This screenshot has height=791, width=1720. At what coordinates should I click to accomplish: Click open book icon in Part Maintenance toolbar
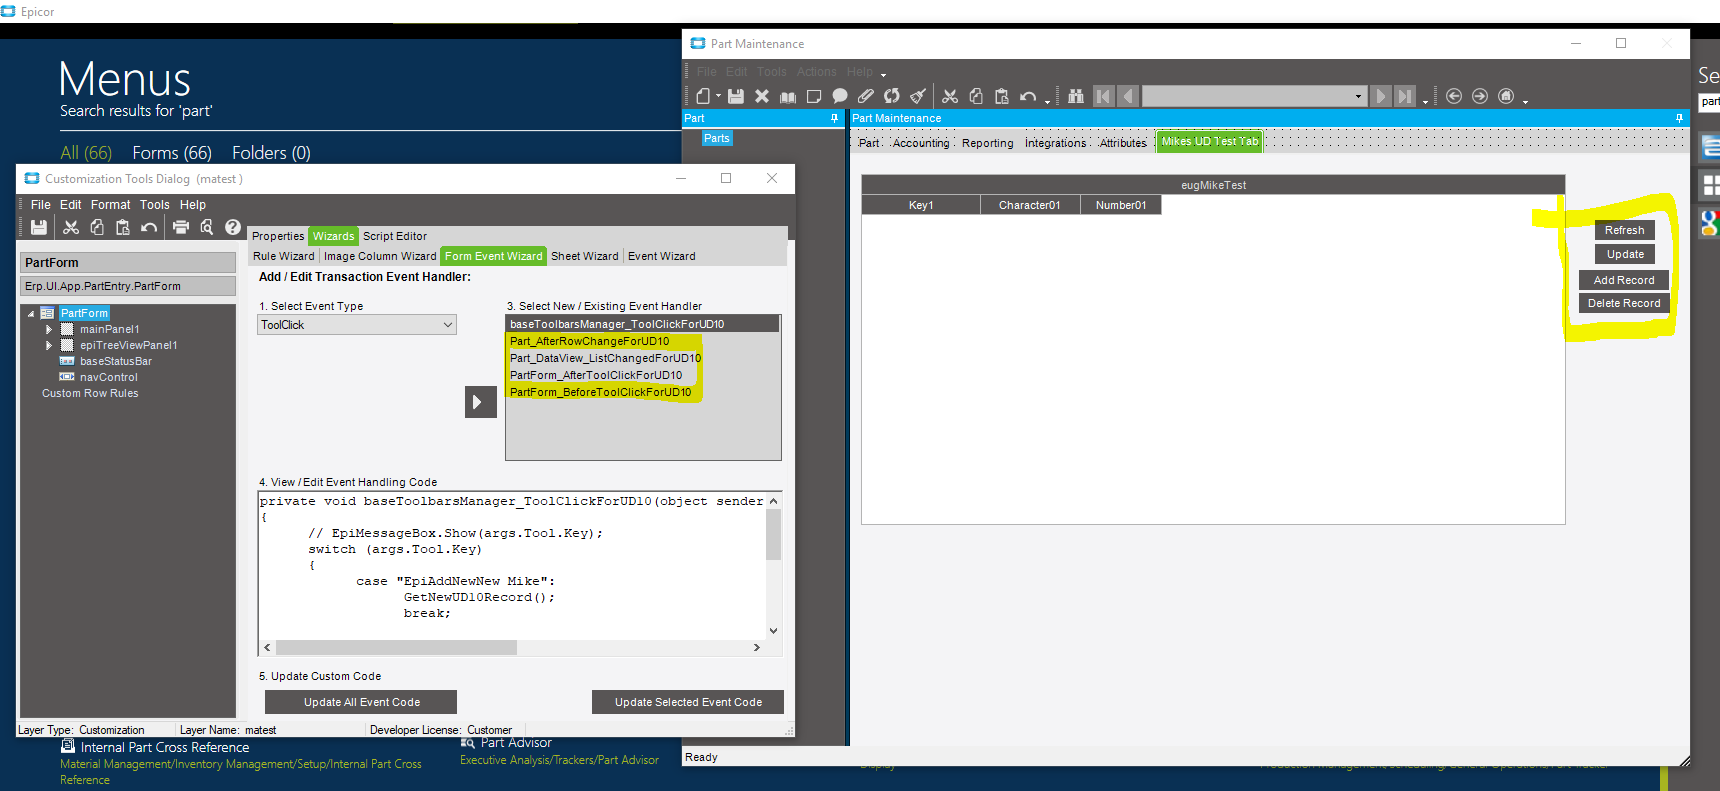point(788,96)
